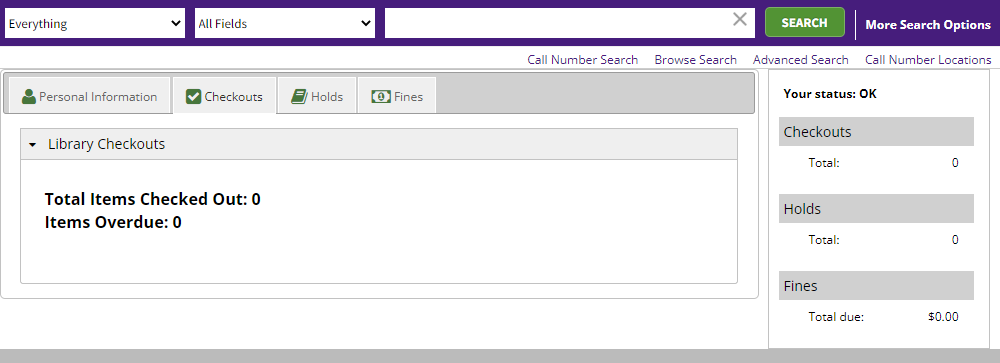
Task: Click the Your status: OK text
Action: (830, 94)
